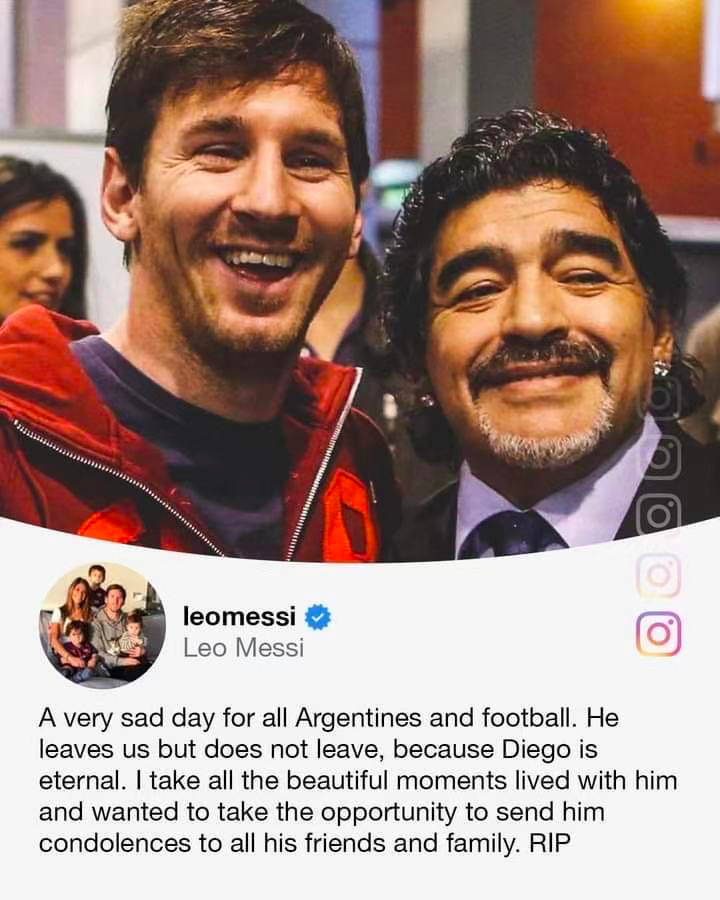
Task: Open the round family profile picture
Action: [102, 625]
